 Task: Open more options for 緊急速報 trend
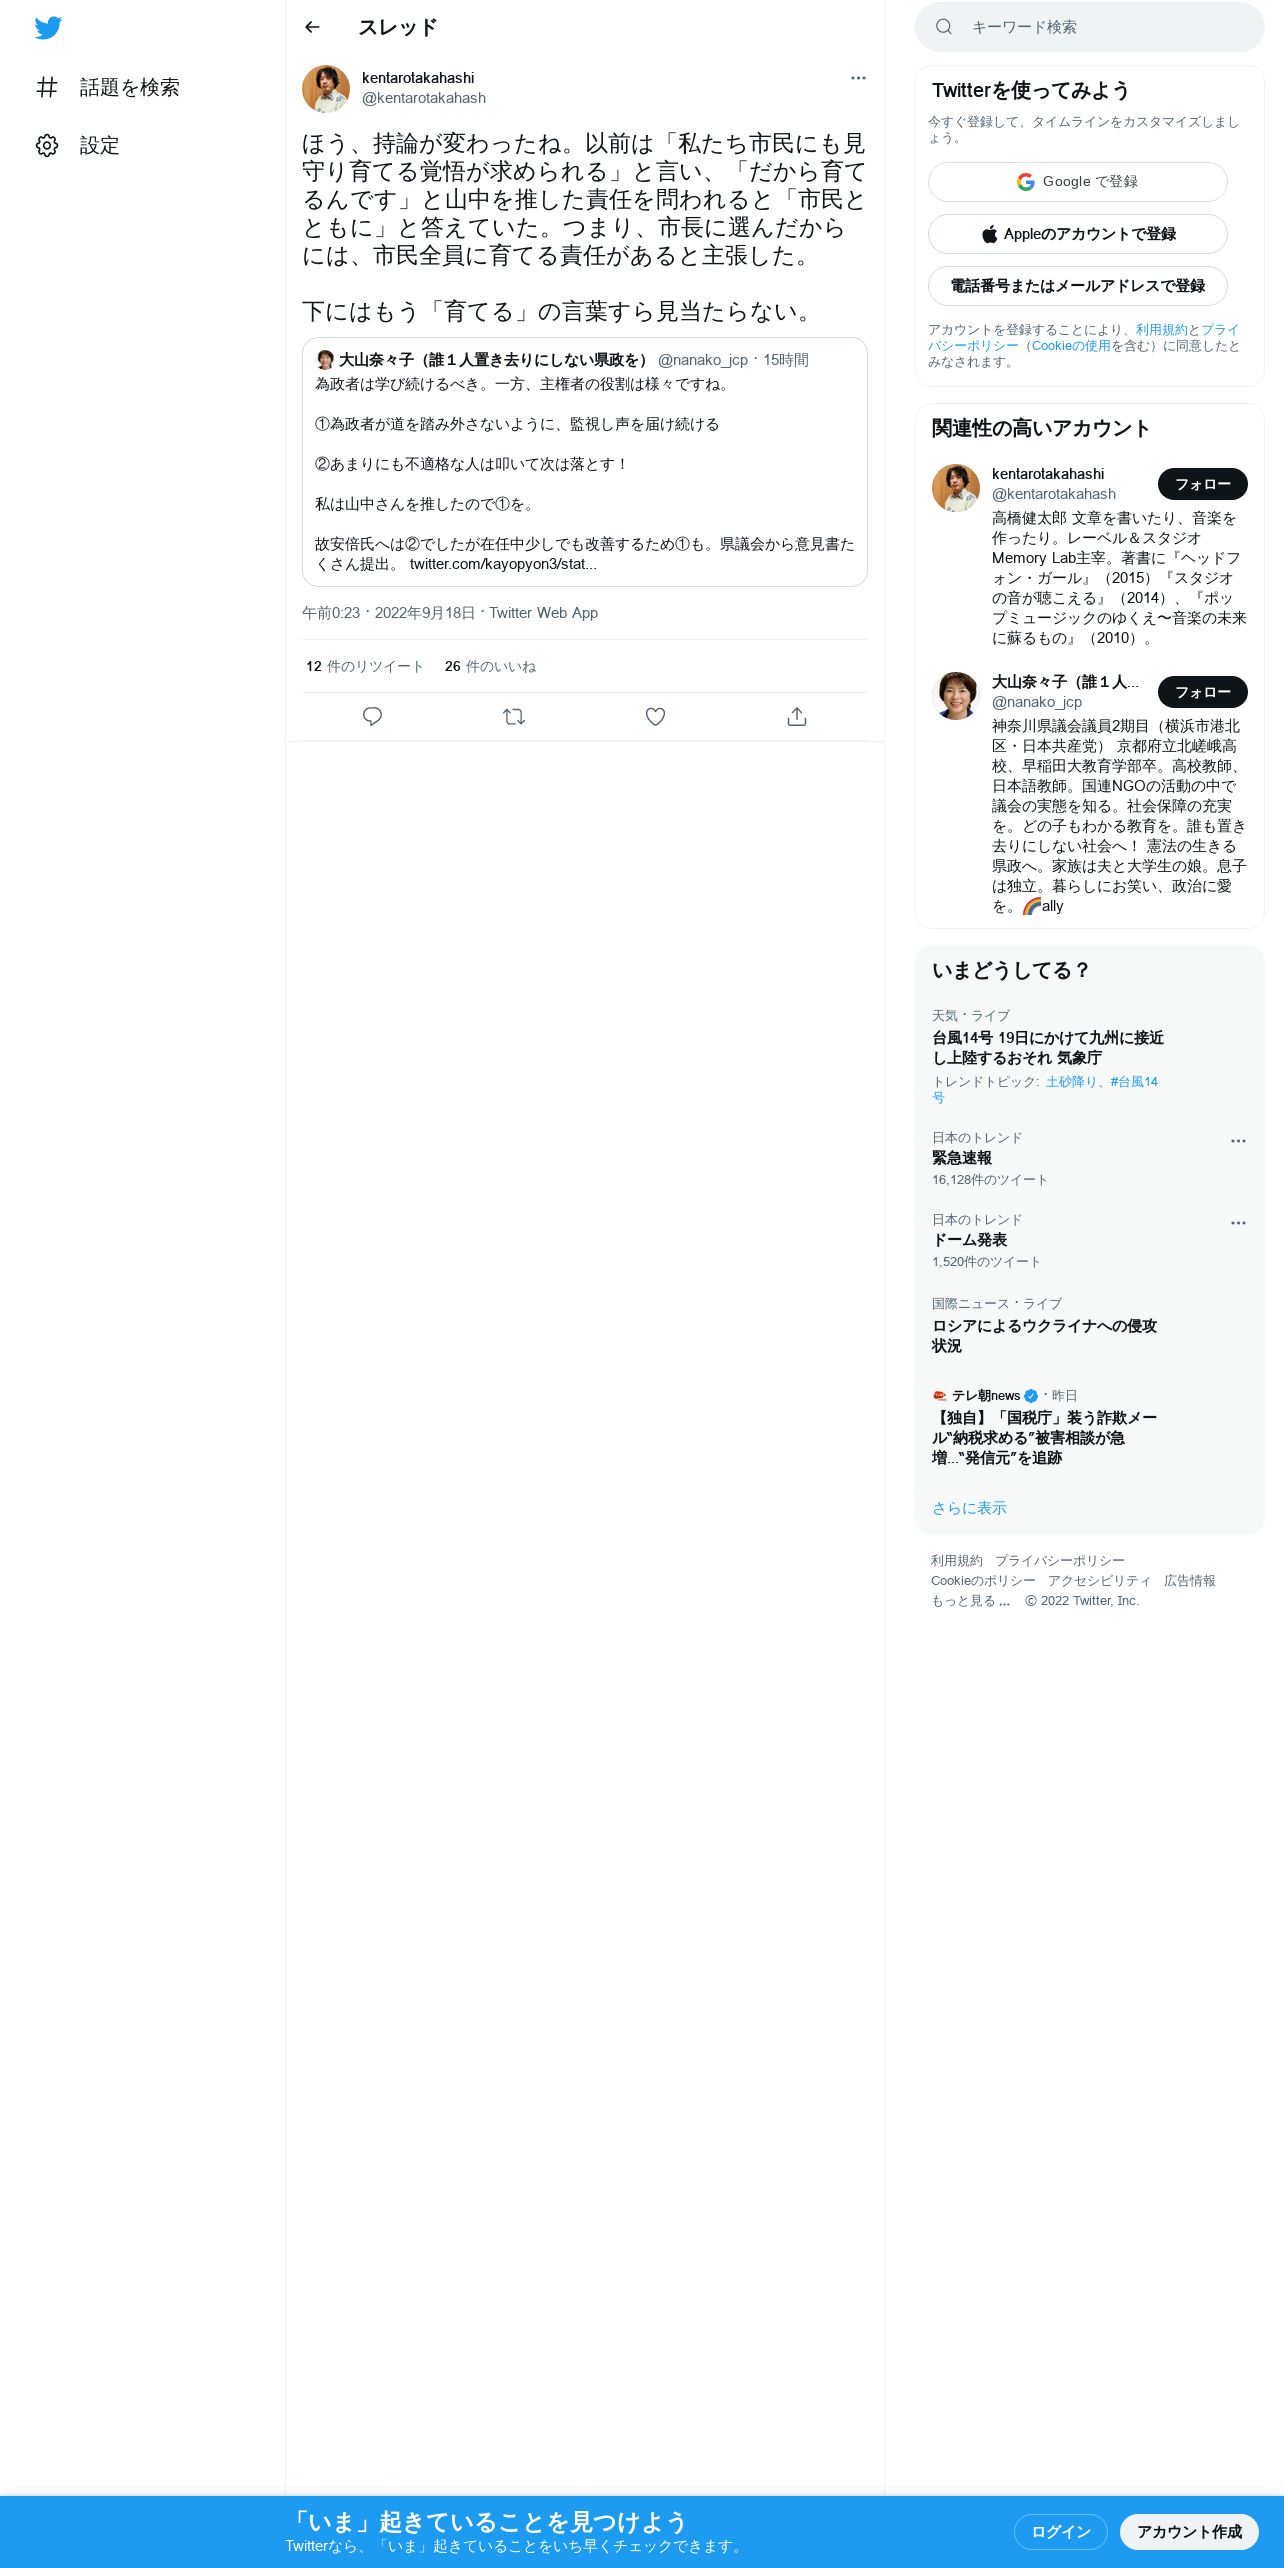(x=1238, y=1141)
